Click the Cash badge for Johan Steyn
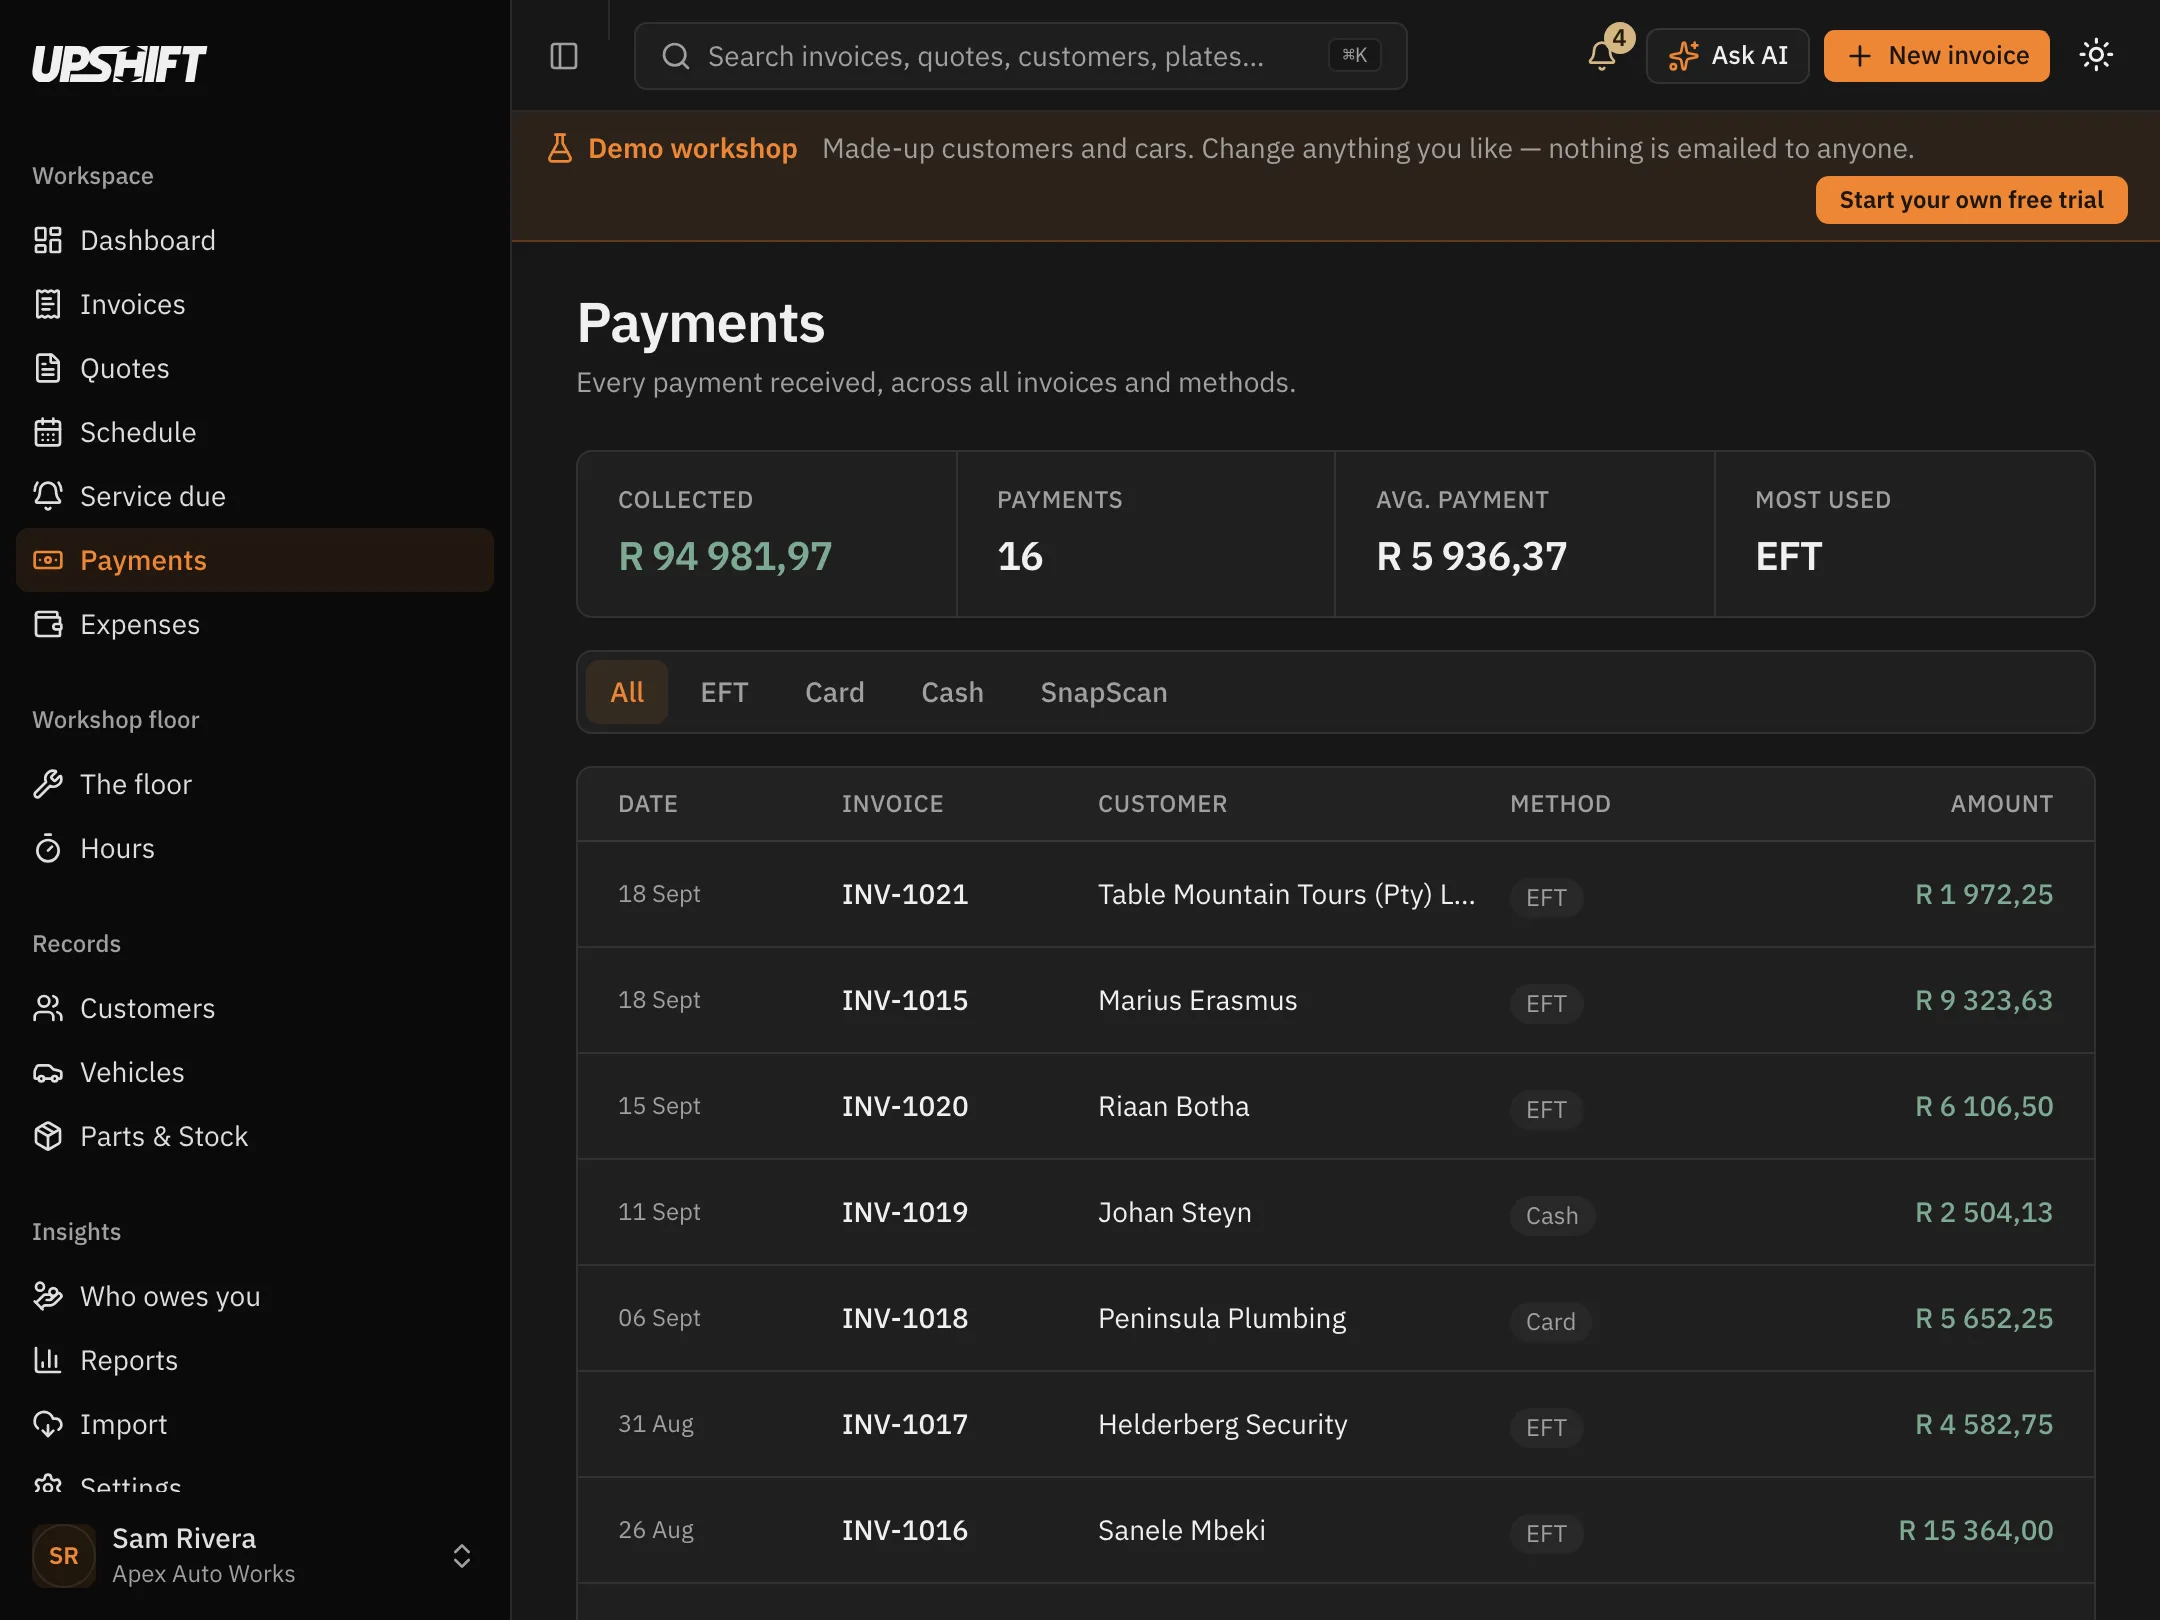Screen dimensions: 2160x1620 pyautogui.click(x=1552, y=1216)
